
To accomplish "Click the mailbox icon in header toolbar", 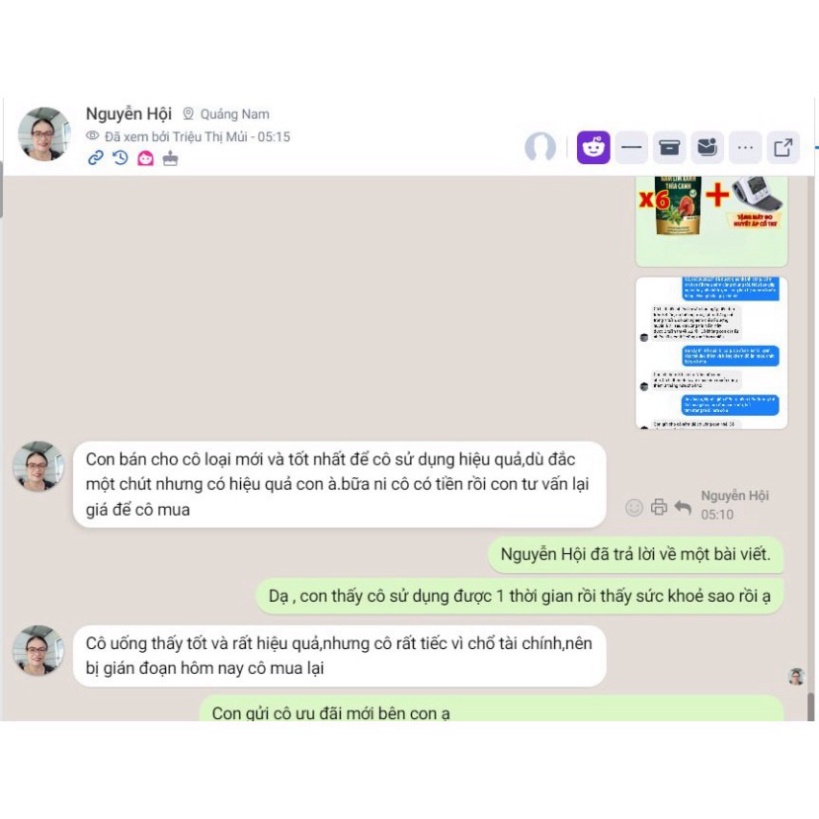I will pos(707,147).
